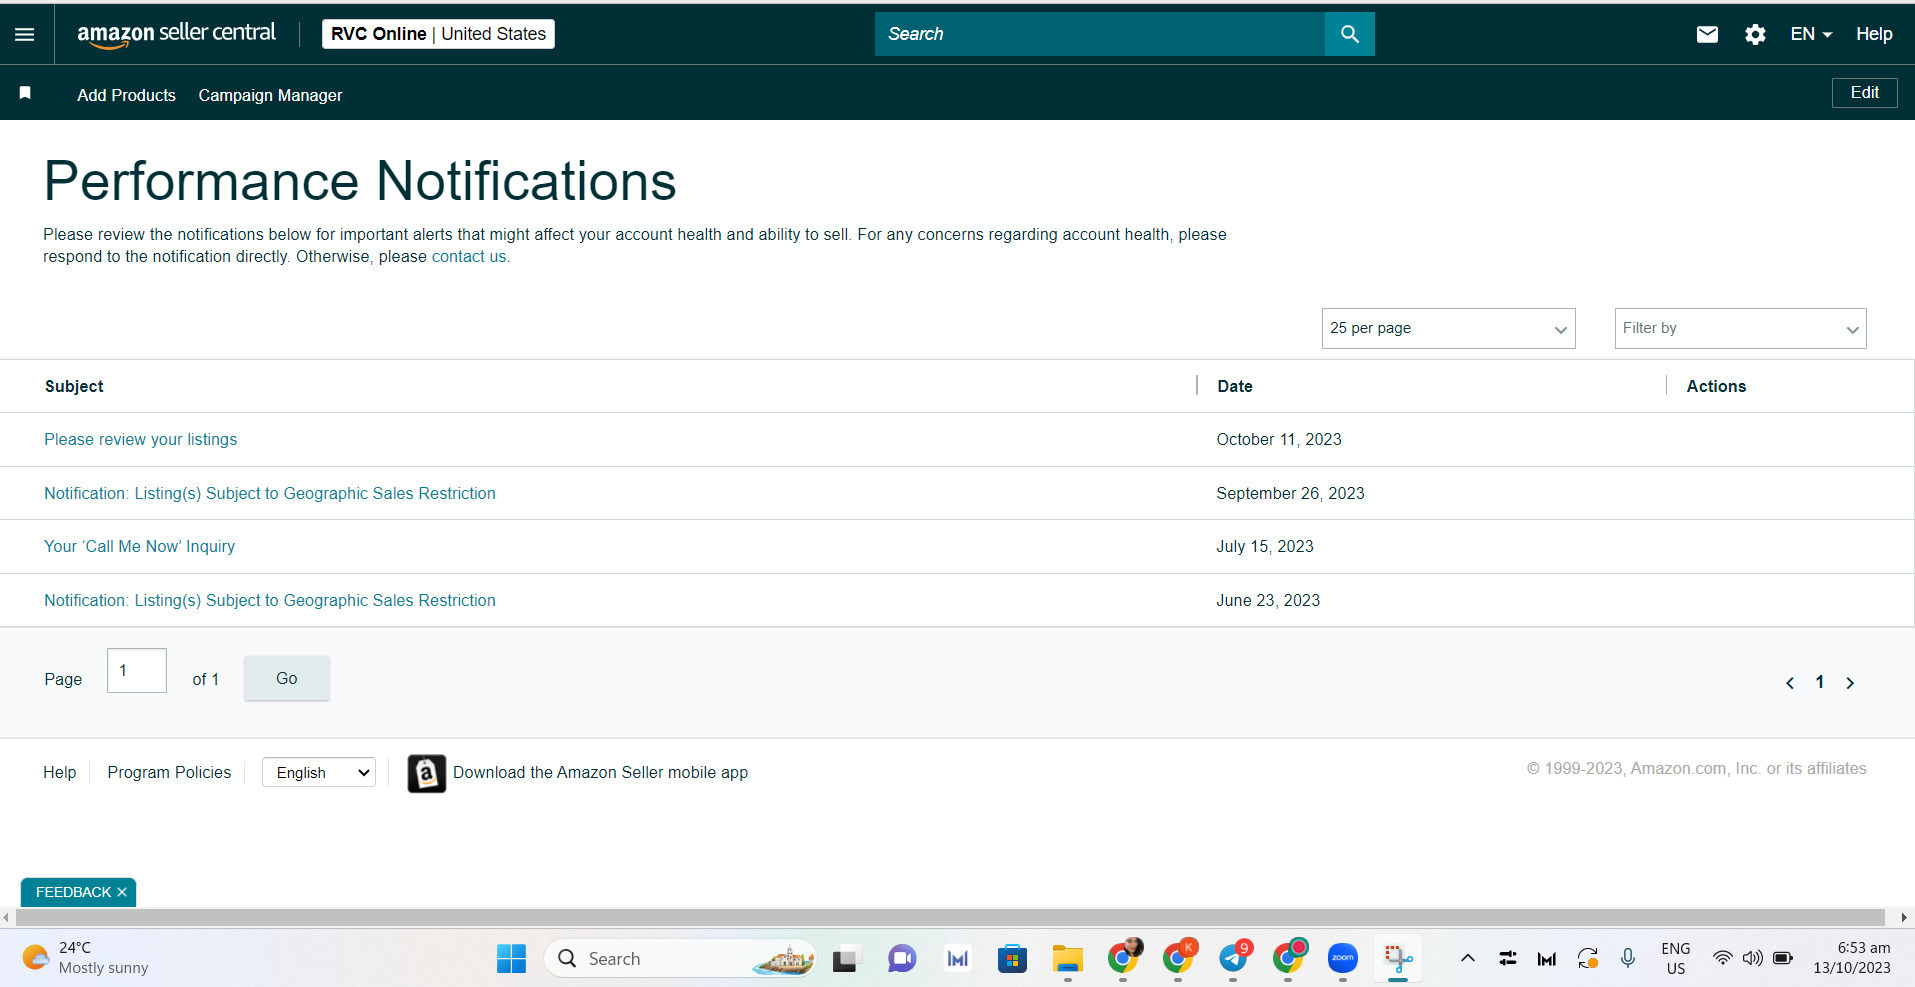The width and height of the screenshot is (1915, 987).
Task: Click the Amazon Seller Central logo
Action: pyautogui.click(x=176, y=34)
